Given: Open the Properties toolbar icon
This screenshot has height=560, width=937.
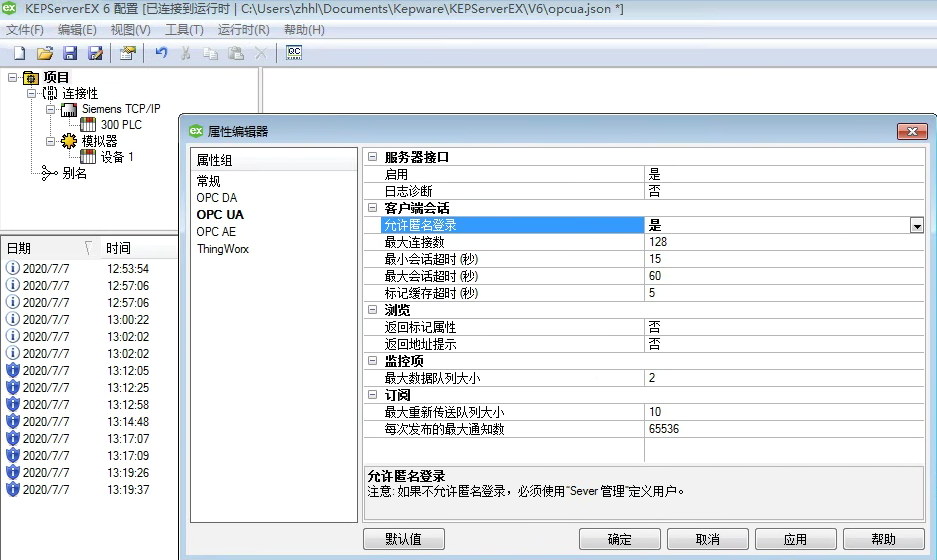Looking at the screenshot, I should pos(127,53).
